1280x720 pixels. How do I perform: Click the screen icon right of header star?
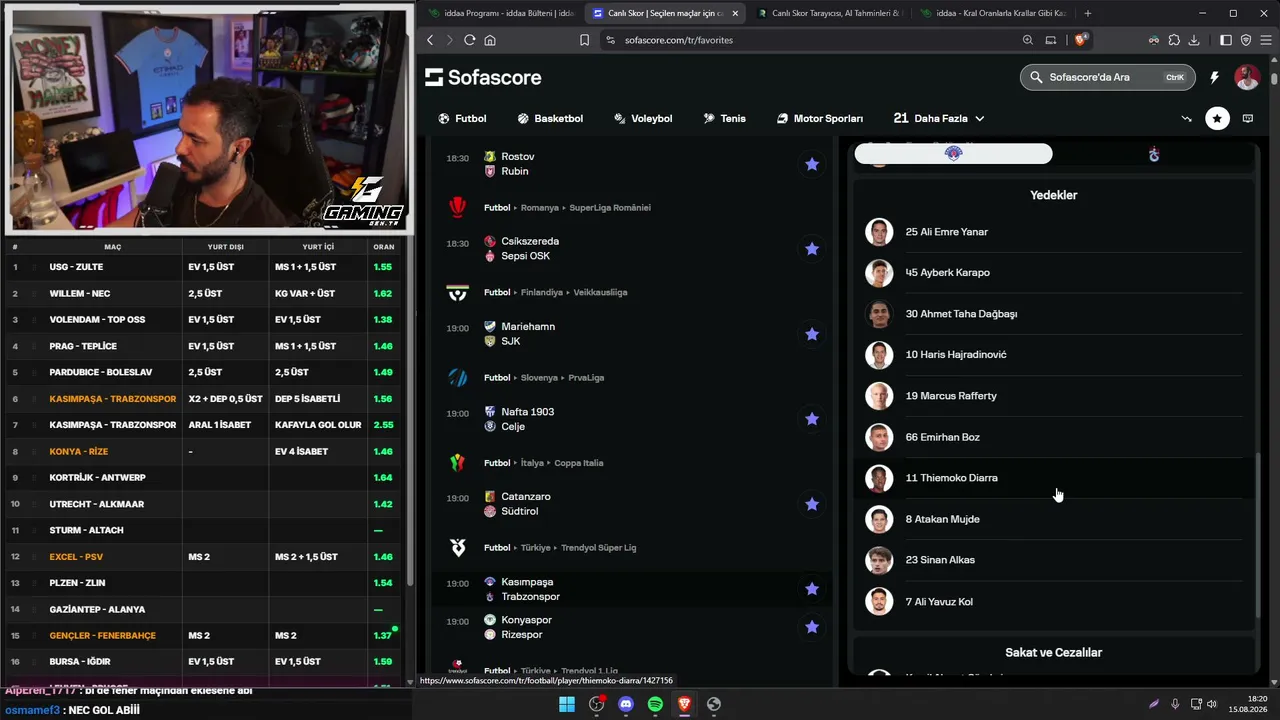pyautogui.click(x=1247, y=118)
